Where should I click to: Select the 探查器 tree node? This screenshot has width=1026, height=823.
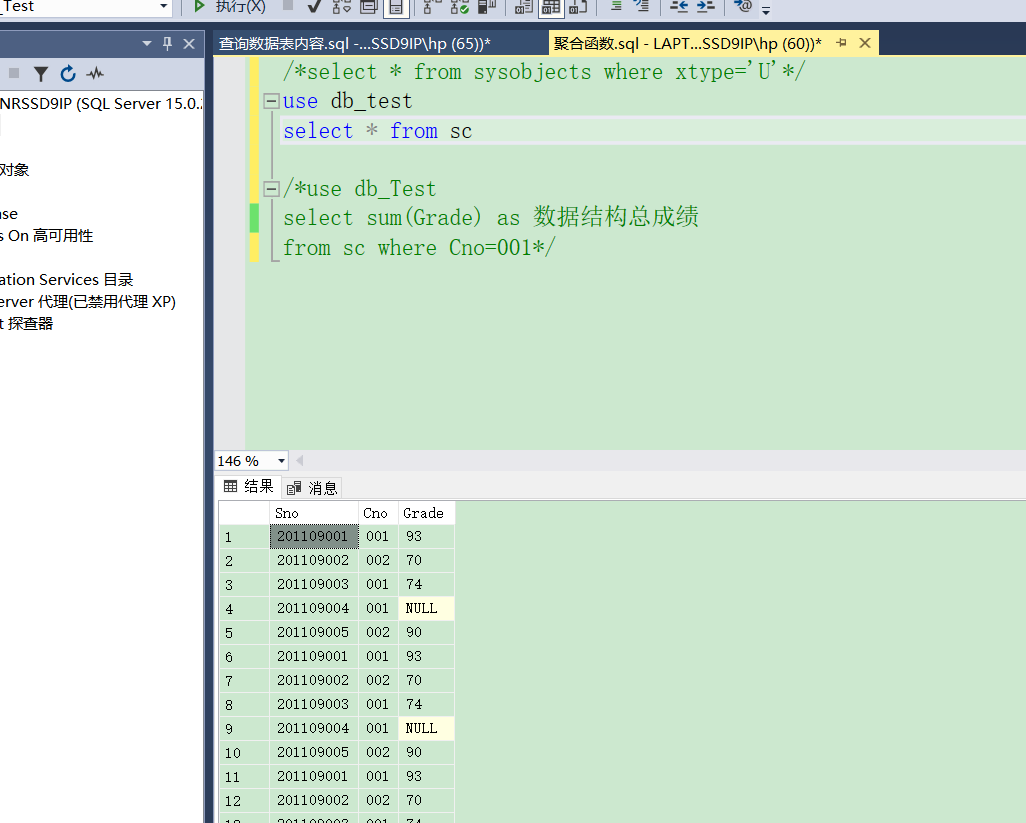tap(27, 324)
